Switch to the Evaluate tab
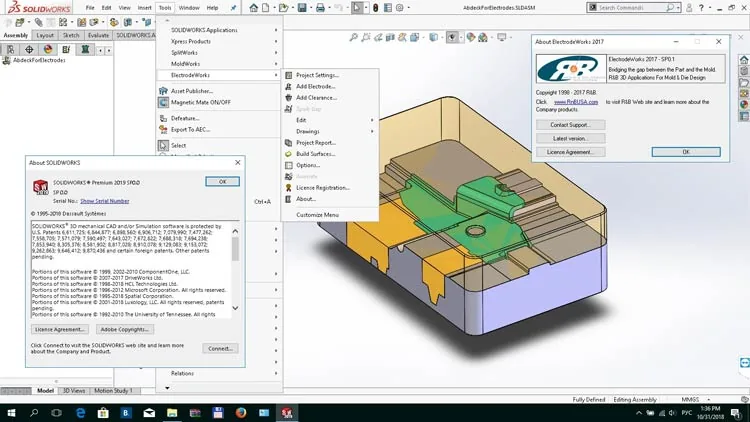 pyautogui.click(x=98, y=35)
